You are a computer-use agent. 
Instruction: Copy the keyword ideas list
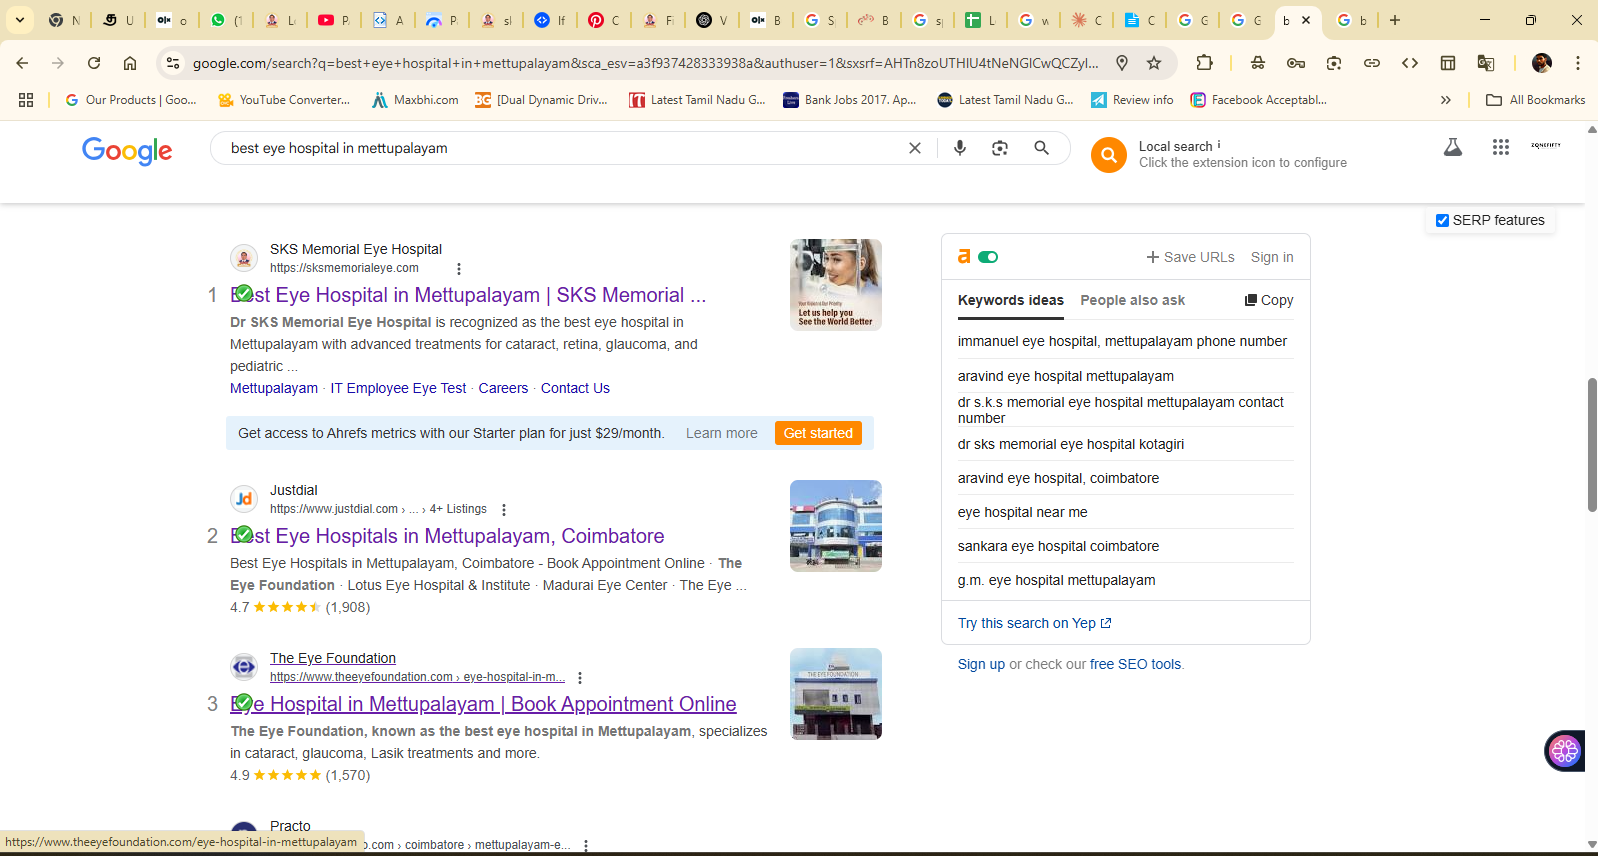click(x=1269, y=300)
